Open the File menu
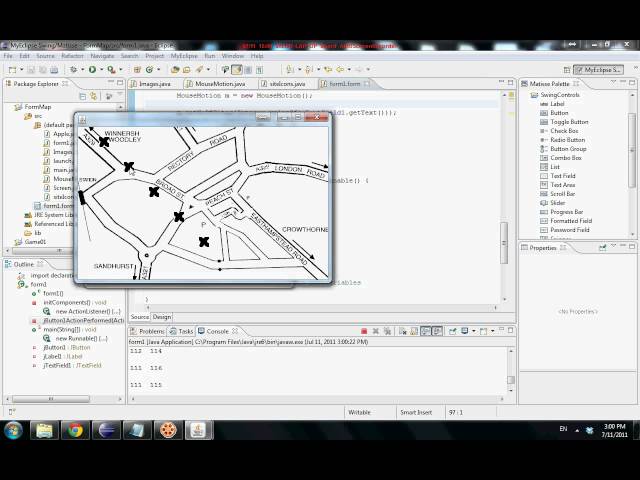The width and height of the screenshot is (640, 480). (x=8, y=56)
